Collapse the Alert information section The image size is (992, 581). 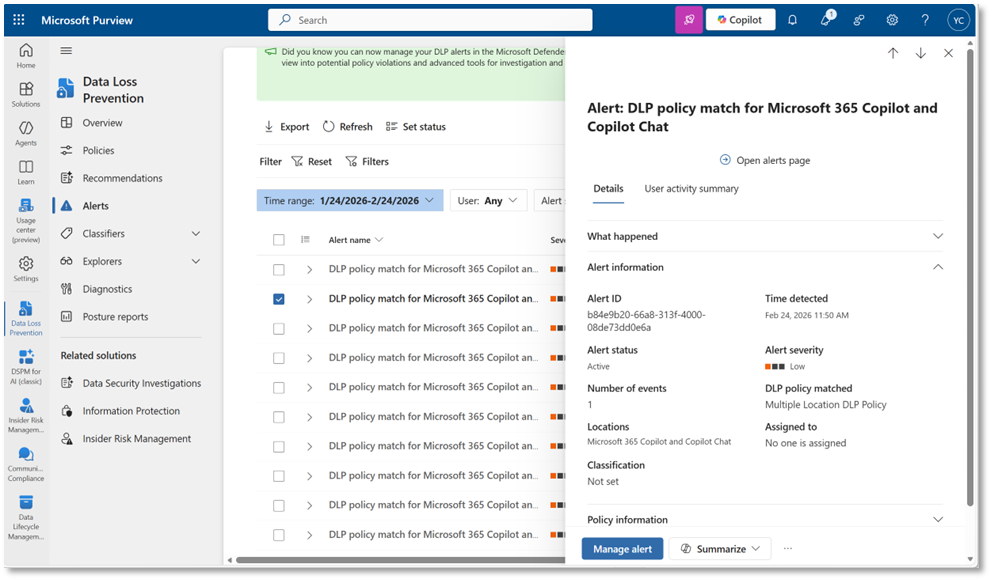pos(765,267)
